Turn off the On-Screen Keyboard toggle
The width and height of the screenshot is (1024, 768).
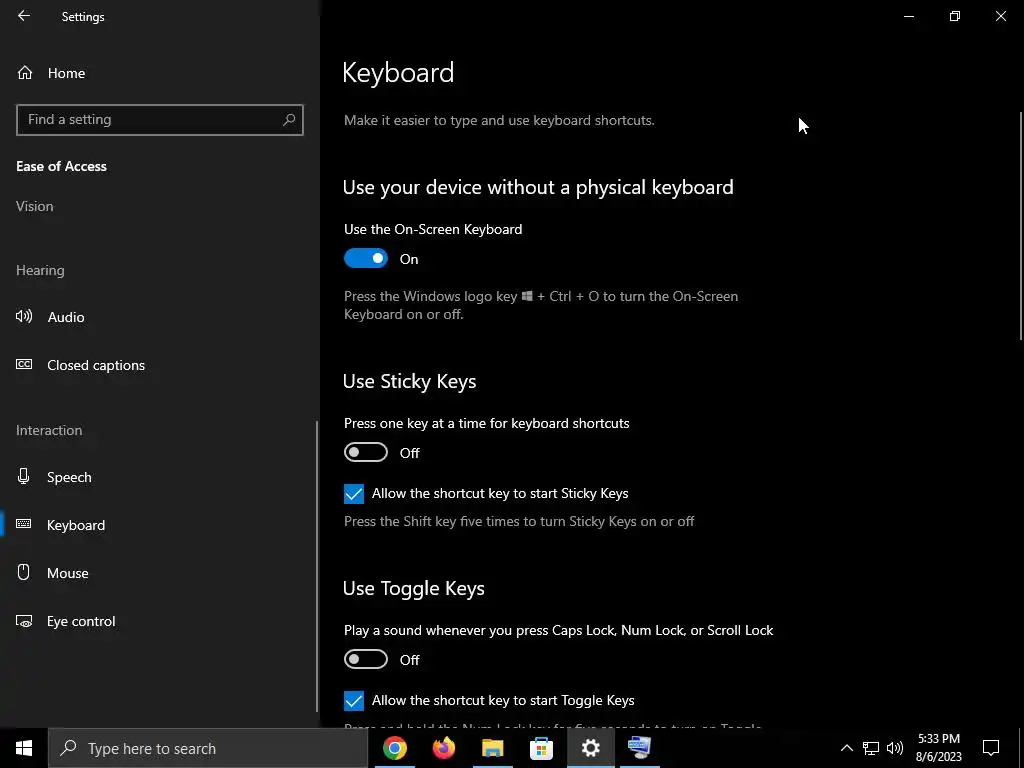coord(366,259)
